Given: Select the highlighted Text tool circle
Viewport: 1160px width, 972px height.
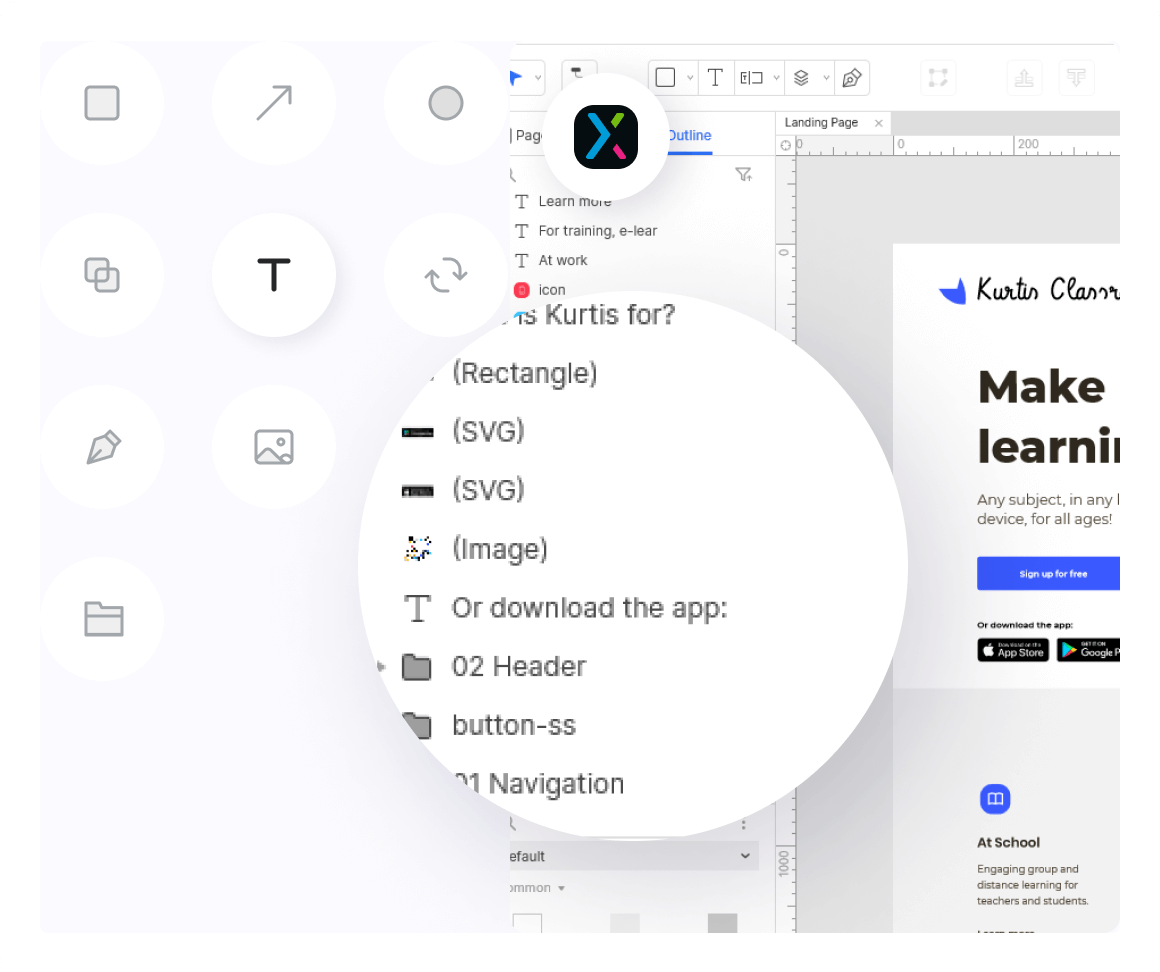Looking at the screenshot, I should pyautogui.click(x=274, y=275).
